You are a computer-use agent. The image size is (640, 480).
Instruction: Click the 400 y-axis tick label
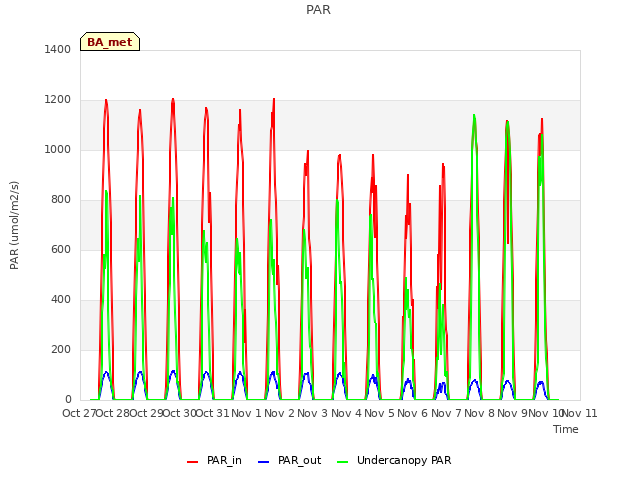coord(61,300)
